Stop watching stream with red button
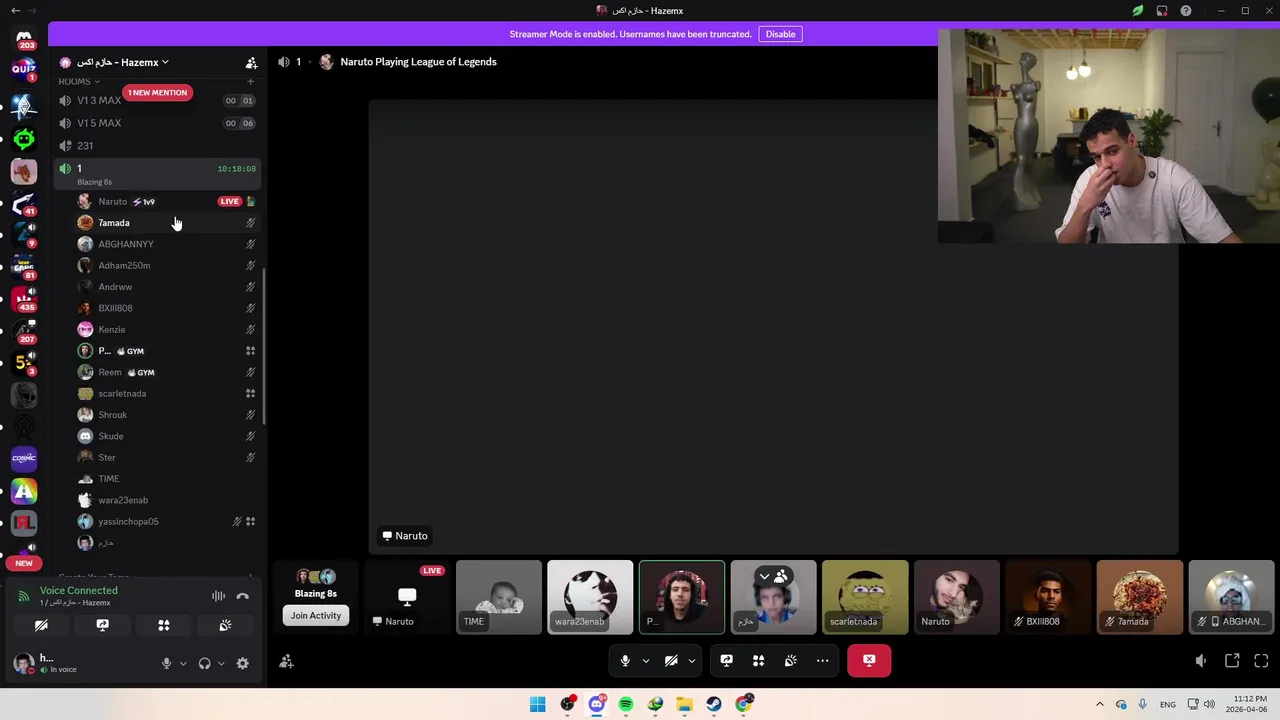This screenshot has height=720, width=1280. (x=869, y=660)
